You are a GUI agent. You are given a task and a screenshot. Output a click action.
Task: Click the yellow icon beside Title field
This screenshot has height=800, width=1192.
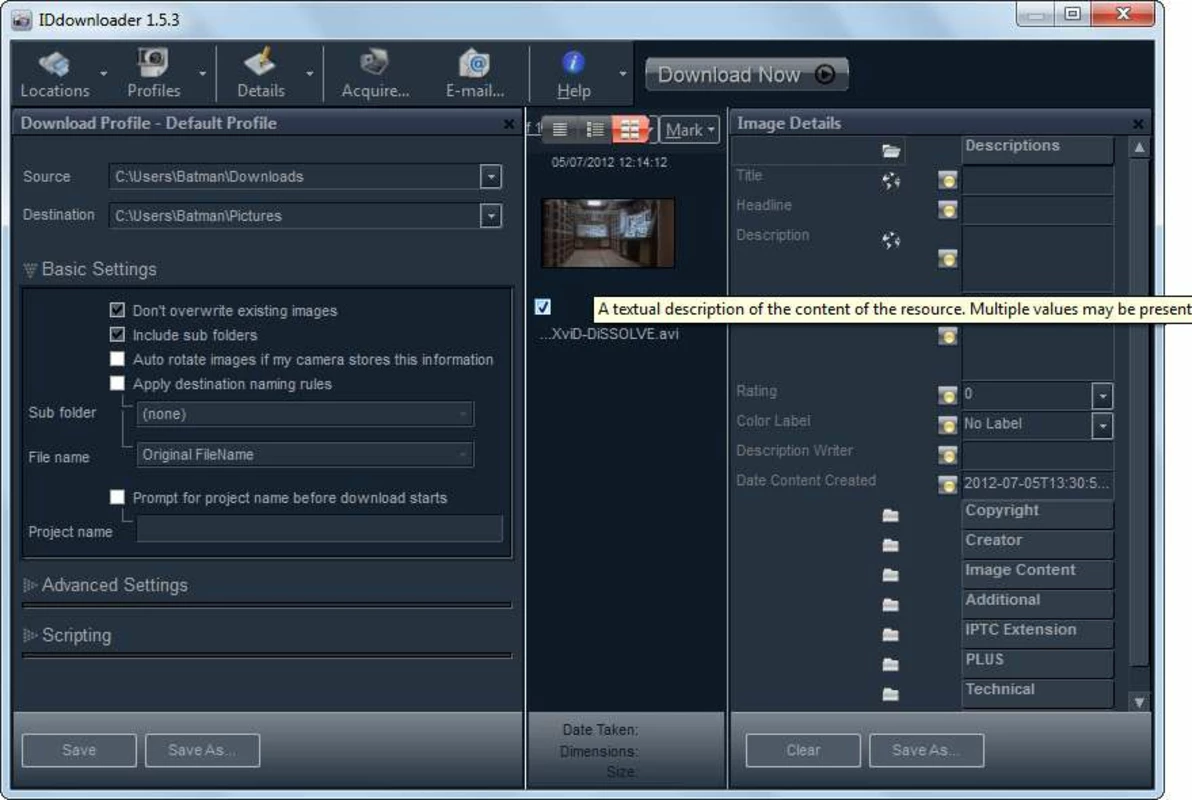tap(947, 180)
